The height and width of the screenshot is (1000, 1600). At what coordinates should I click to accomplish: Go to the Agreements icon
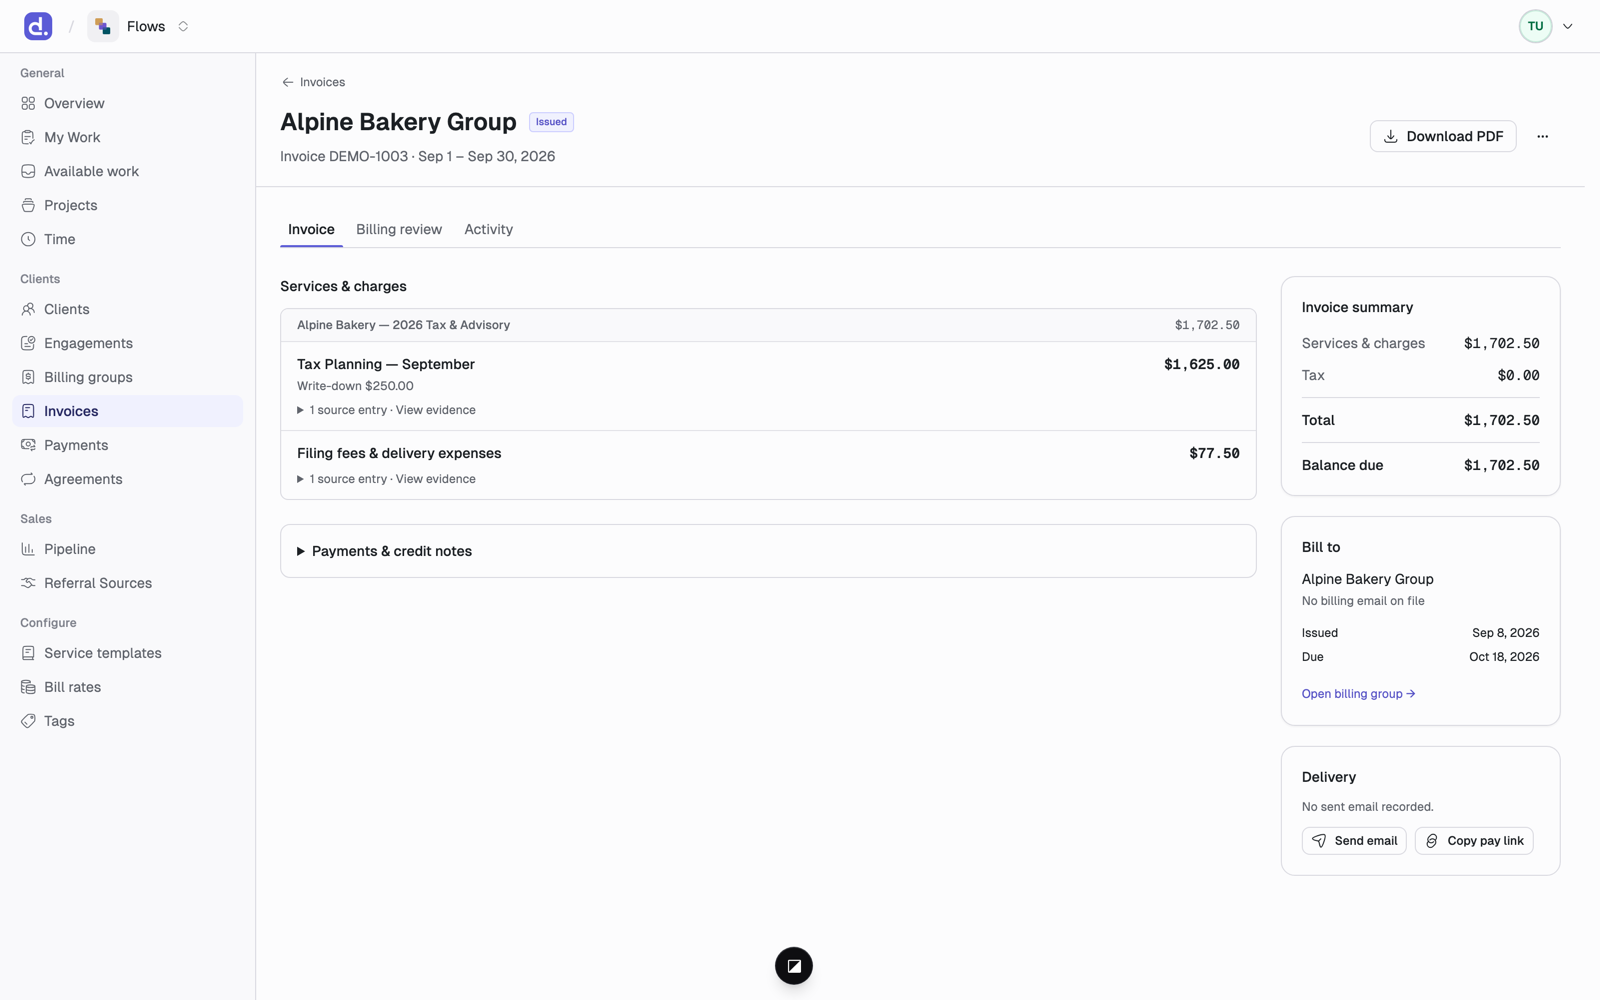pos(28,479)
